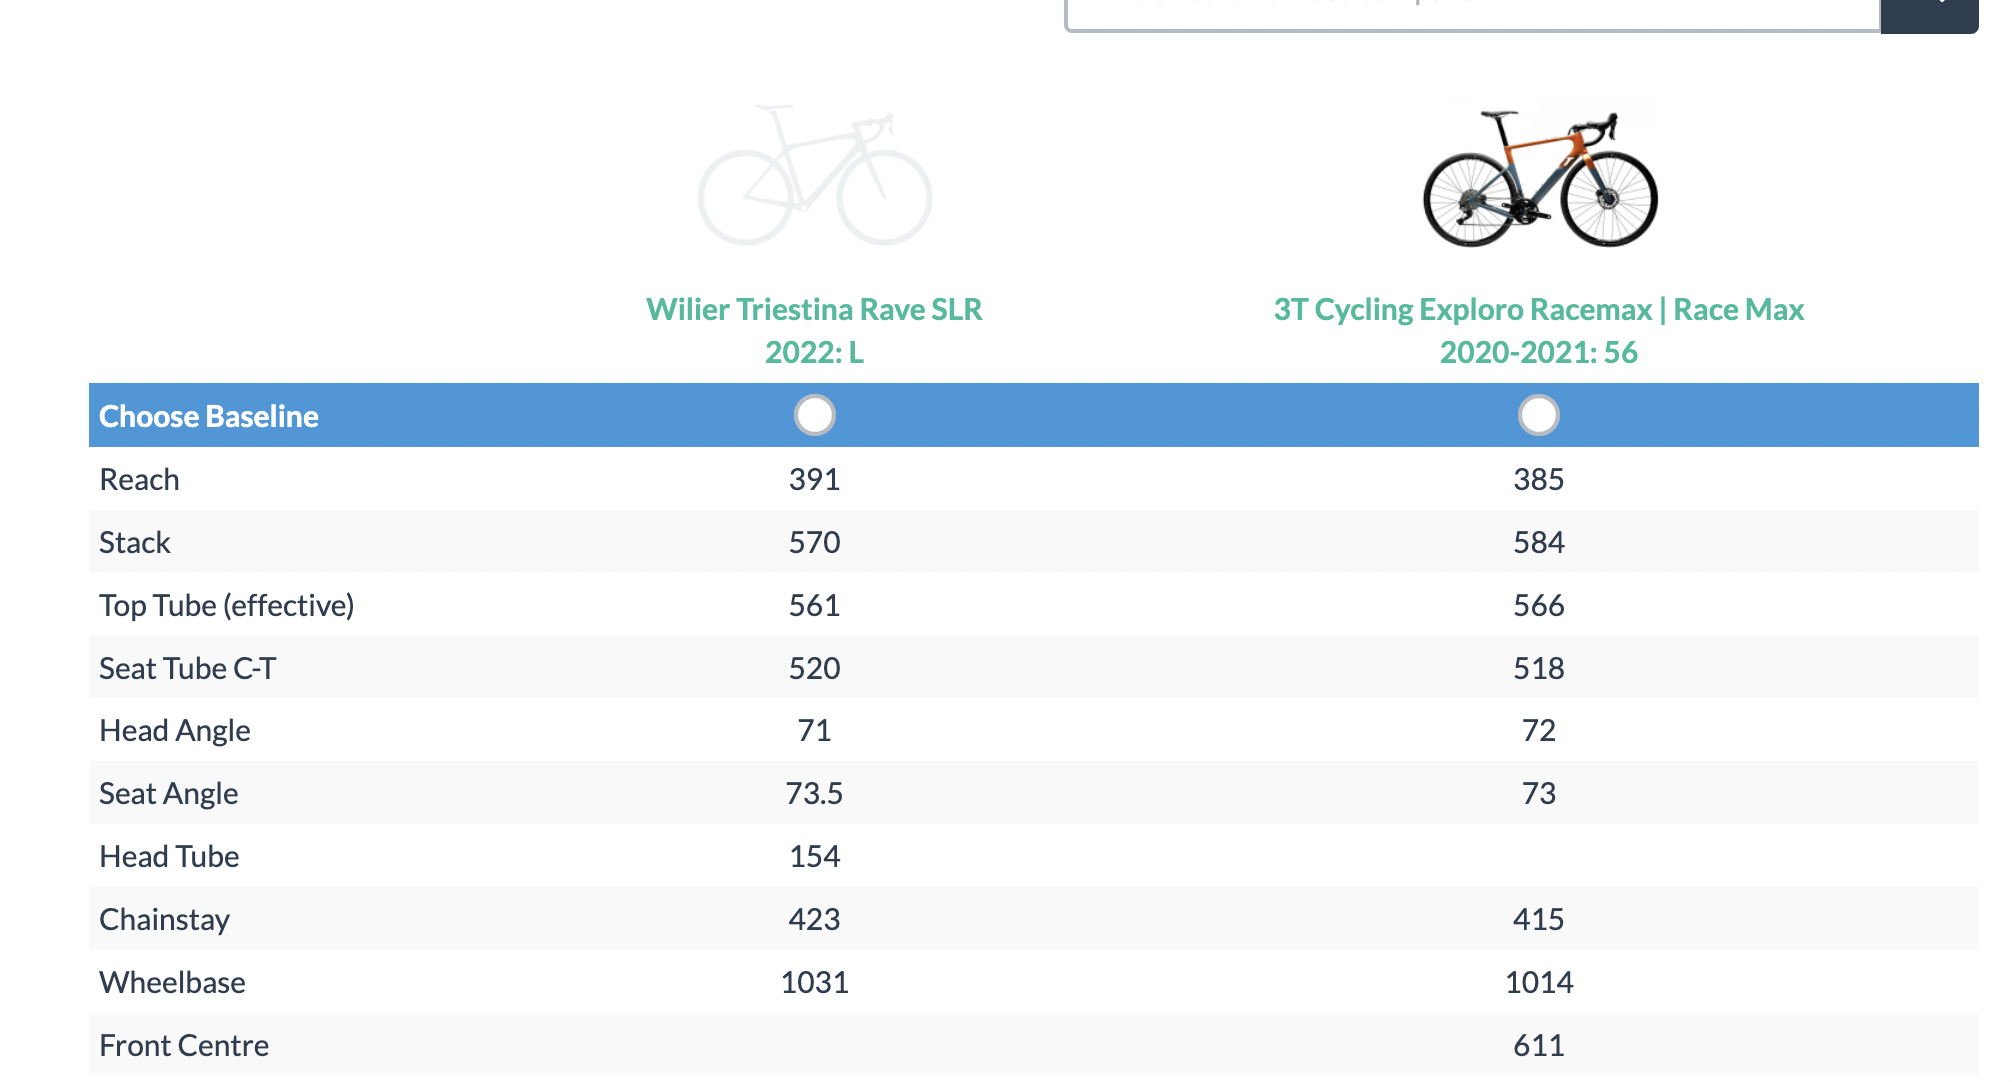The height and width of the screenshot is (1082, 2012).
Task: Select 3T Exploro Racemax as baseline
Action: (x=1538, y=415)
